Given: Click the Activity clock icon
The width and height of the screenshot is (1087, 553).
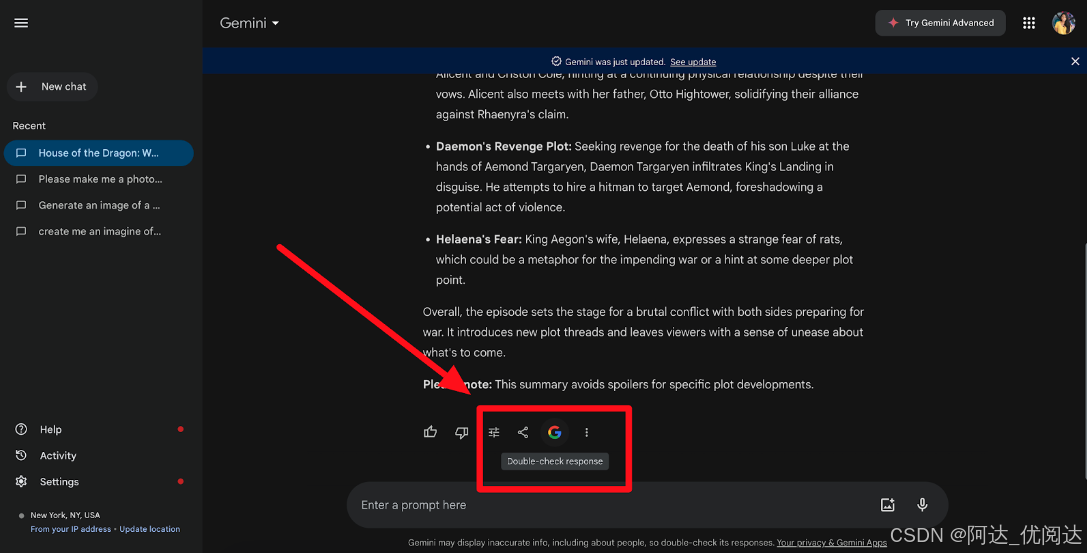Looking at the screenshot, I should coord(21,455).
